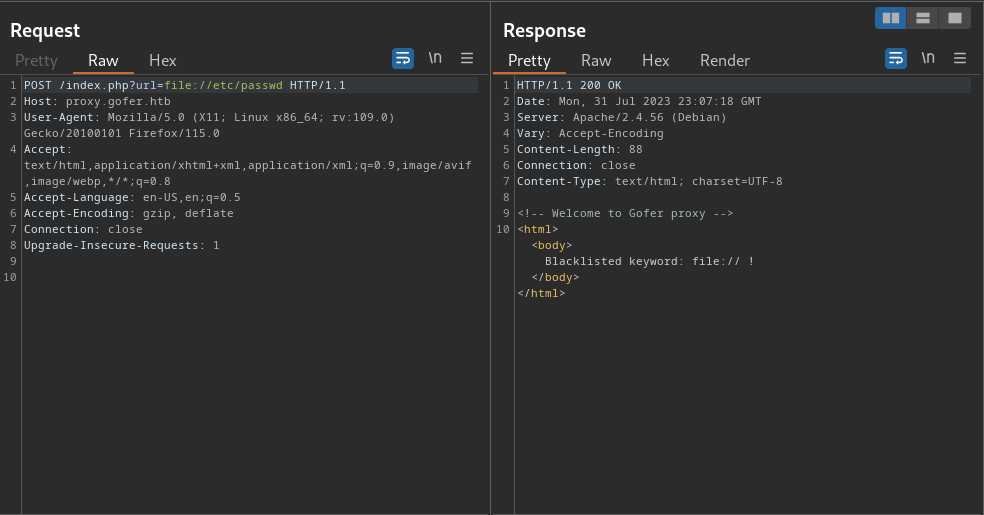Switch Response view to Render tab

click(x=725, y=61)
